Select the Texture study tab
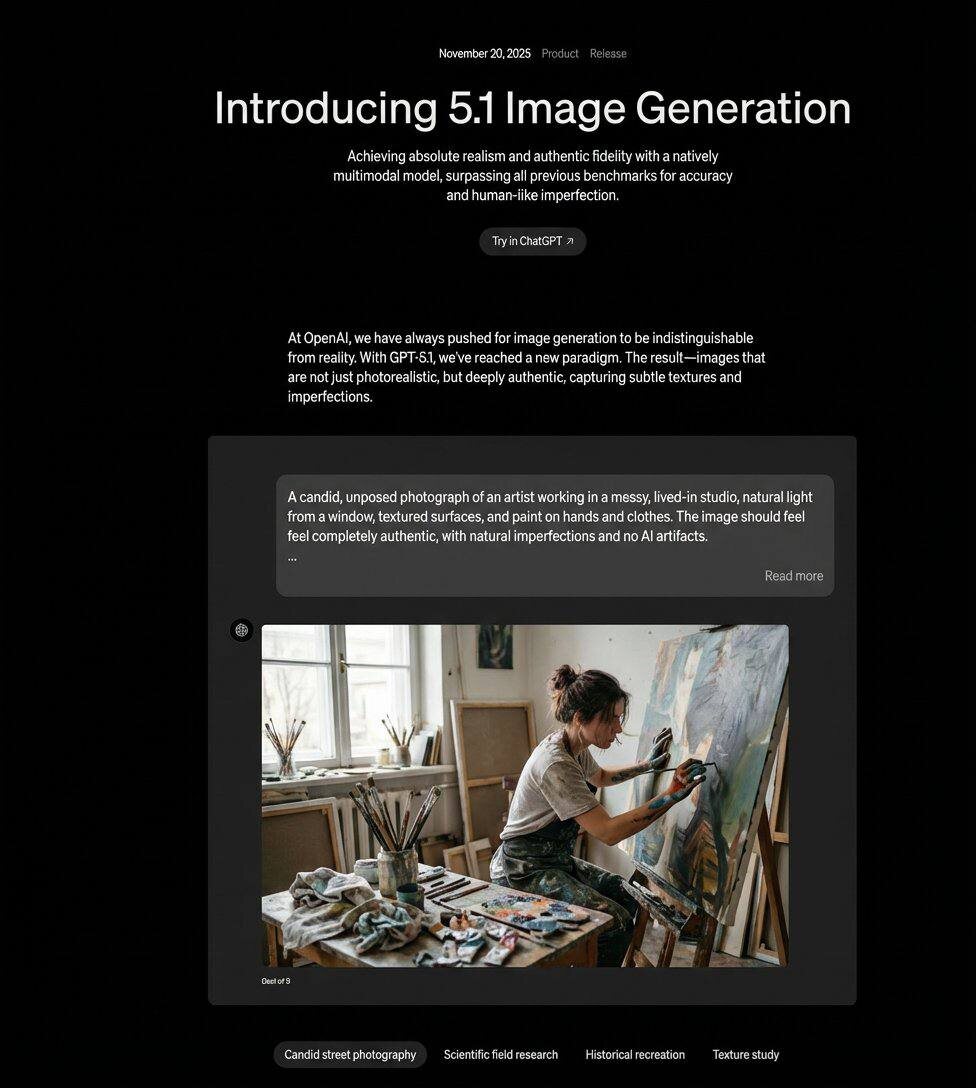The image size is (976, 1088). (x=746, y=1055)
